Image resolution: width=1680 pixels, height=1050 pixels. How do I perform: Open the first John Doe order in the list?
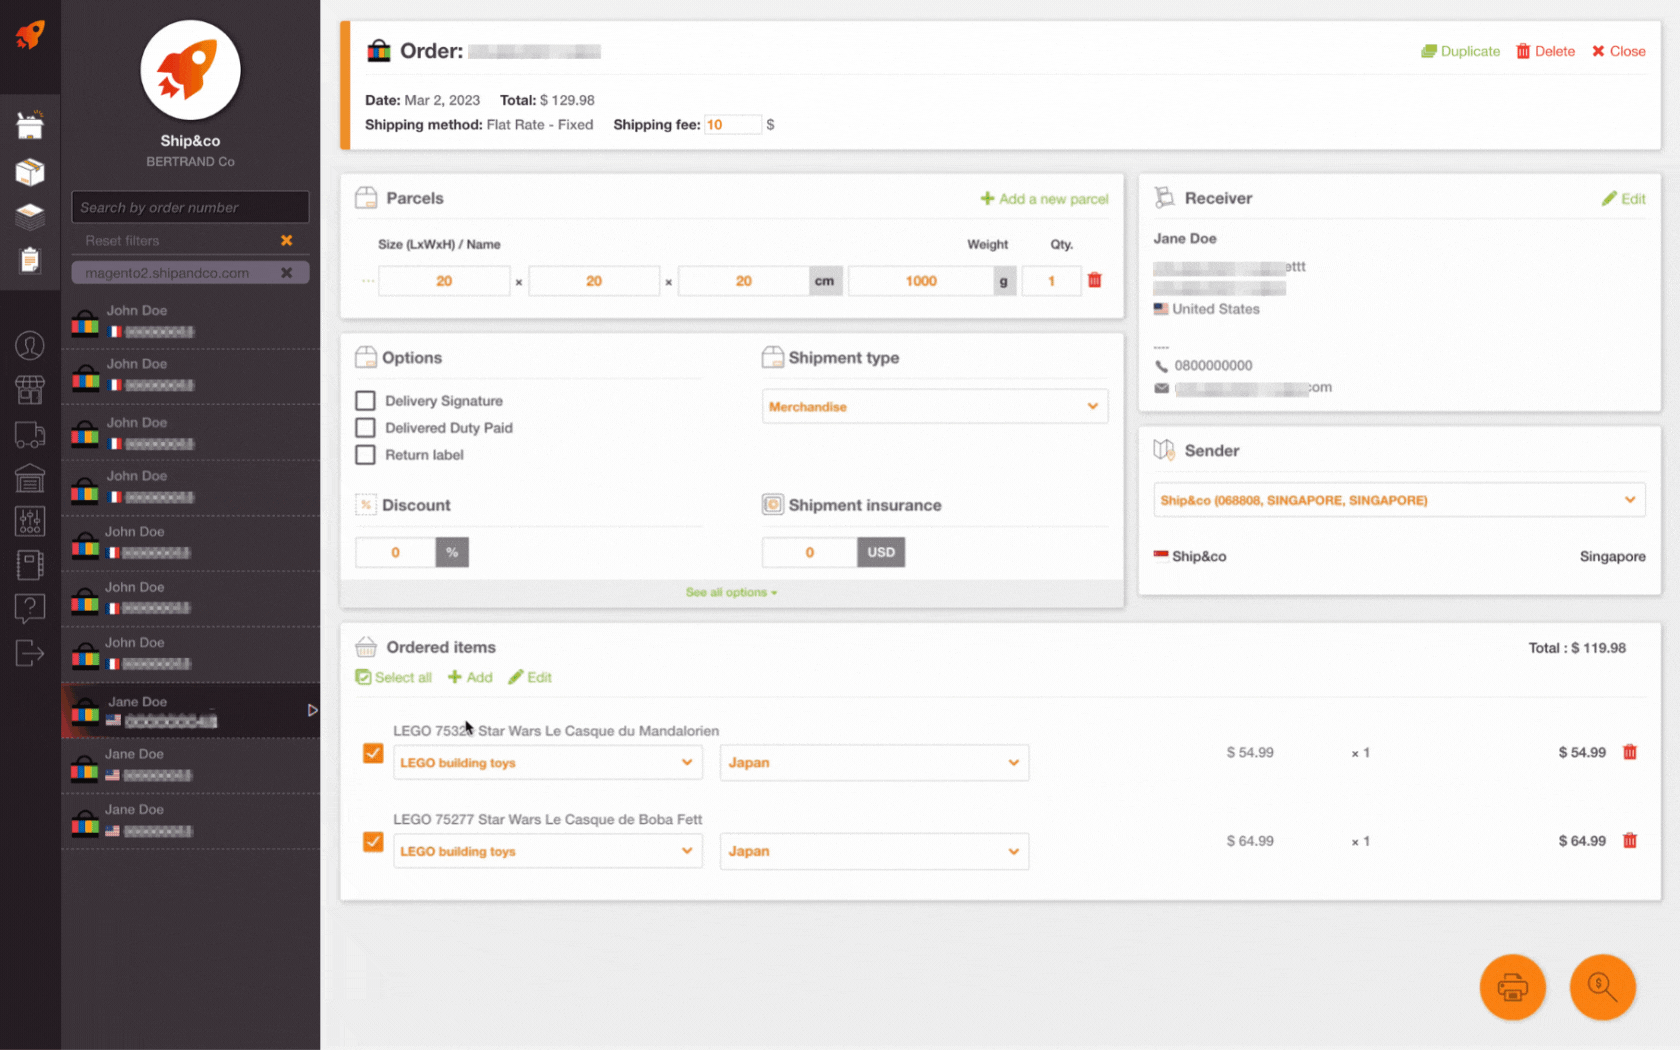pos(190,321)
